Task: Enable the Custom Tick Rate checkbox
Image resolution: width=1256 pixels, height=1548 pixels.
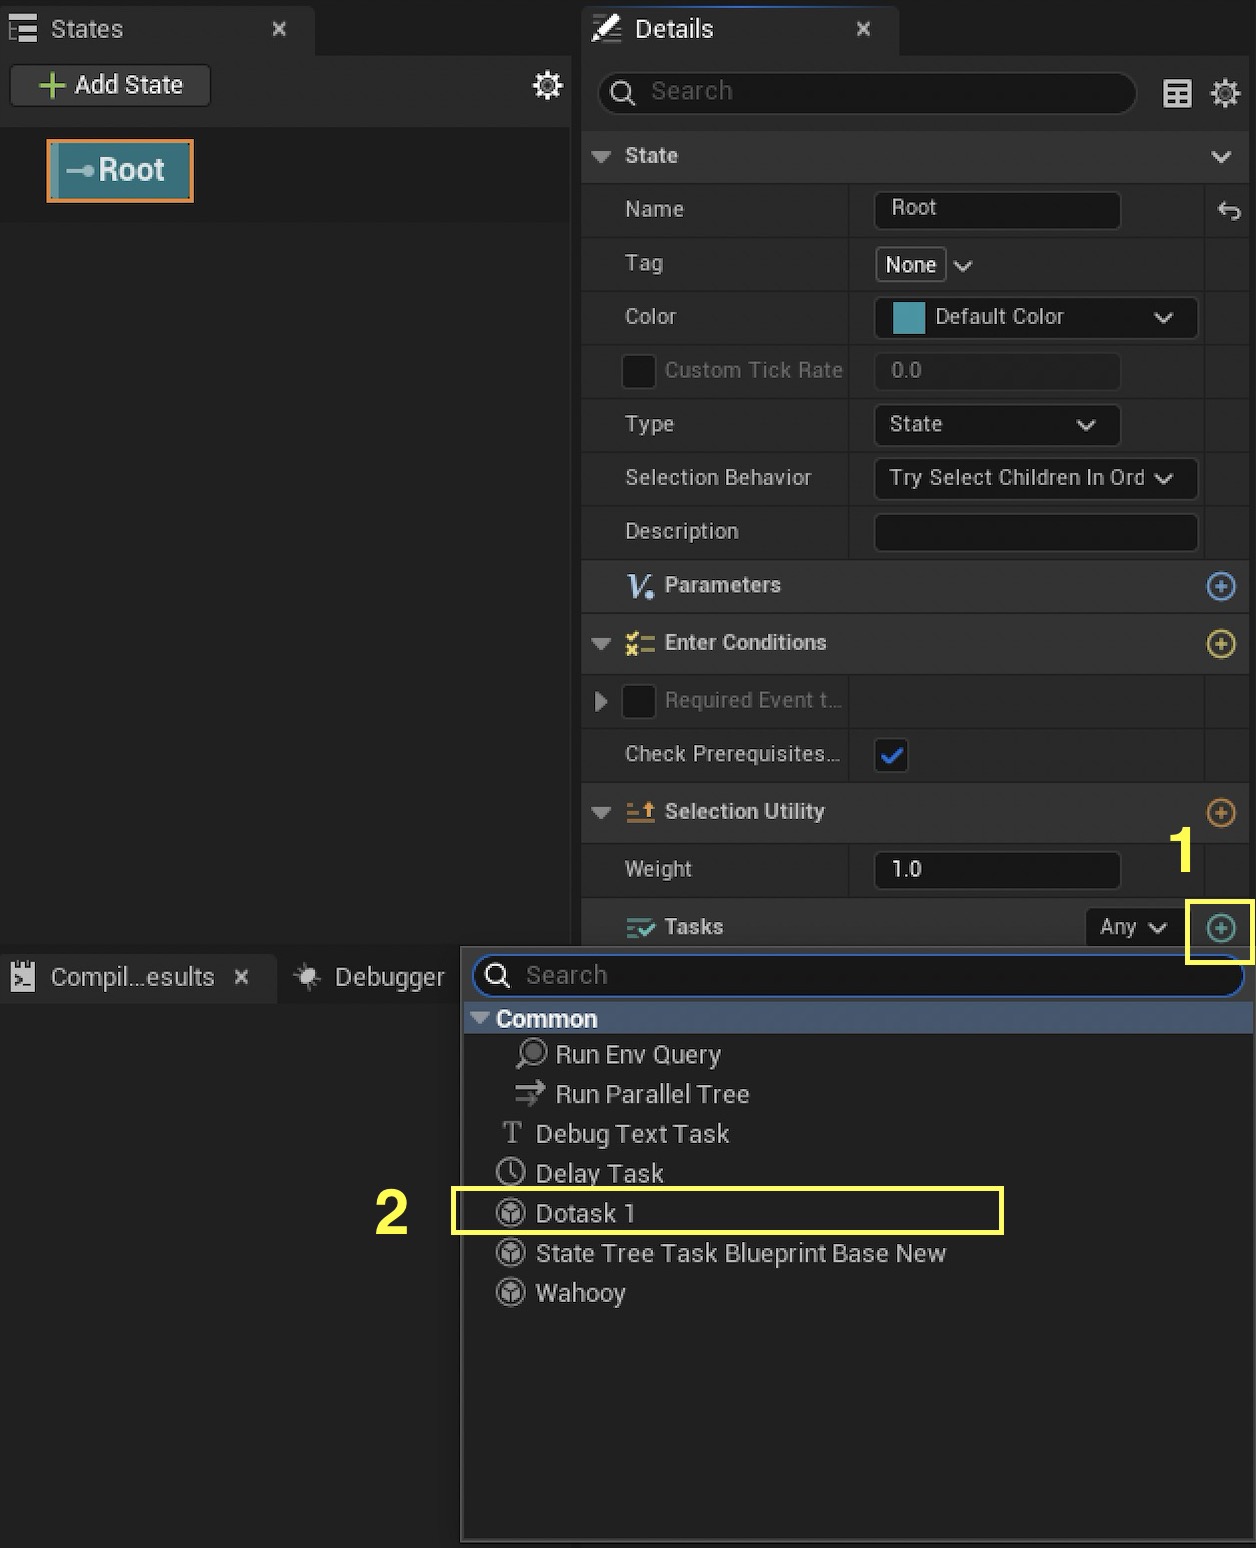Action: pyautogui.click(x=638, y=371)
